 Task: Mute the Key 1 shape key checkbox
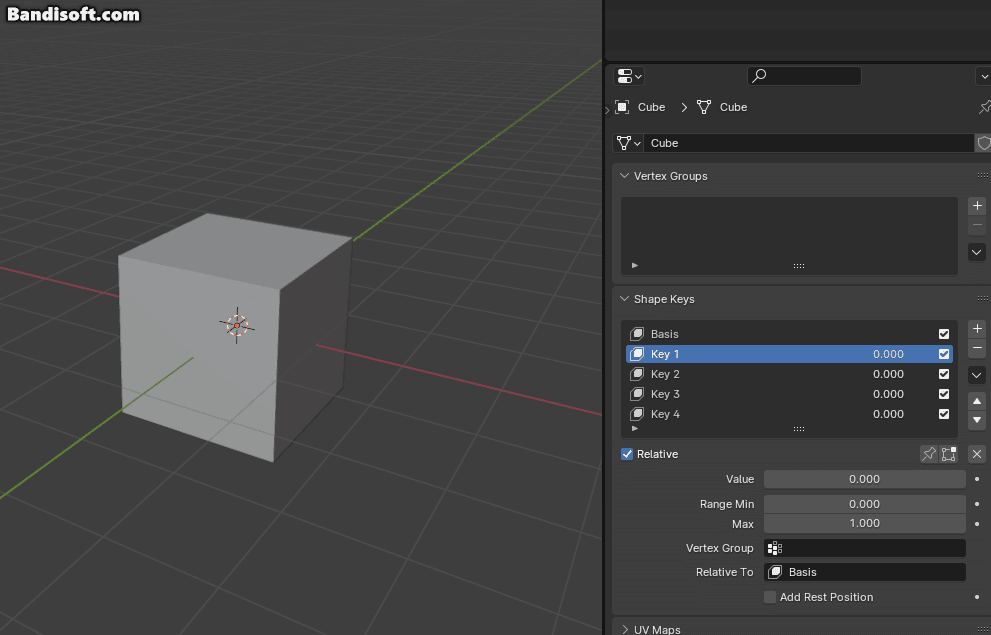pos(944,354)
